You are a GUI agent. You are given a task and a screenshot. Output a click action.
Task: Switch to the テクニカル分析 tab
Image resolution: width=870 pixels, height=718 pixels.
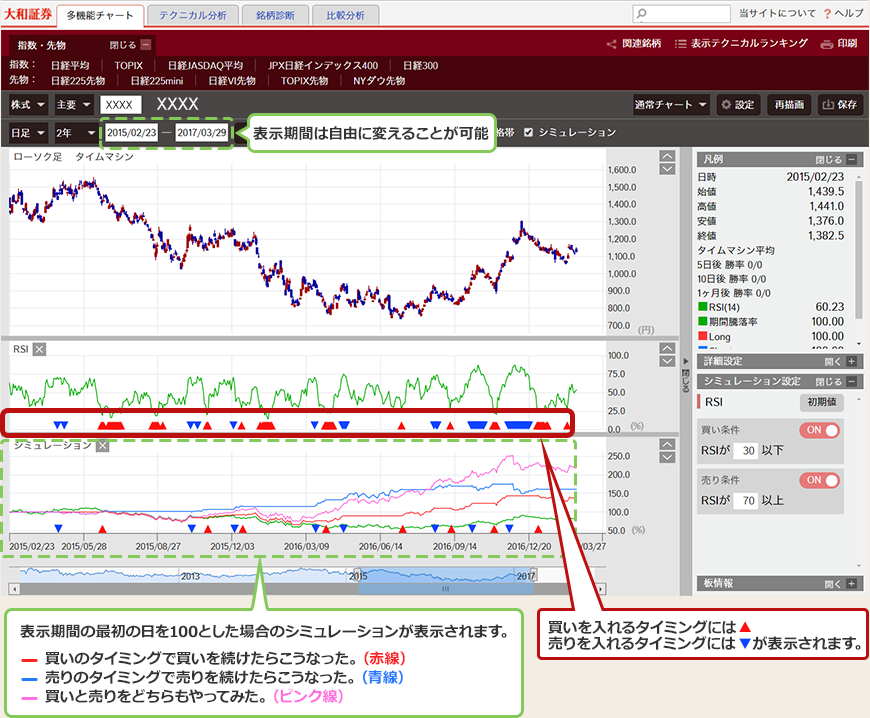pyautogui.click(x=193, y=15)
